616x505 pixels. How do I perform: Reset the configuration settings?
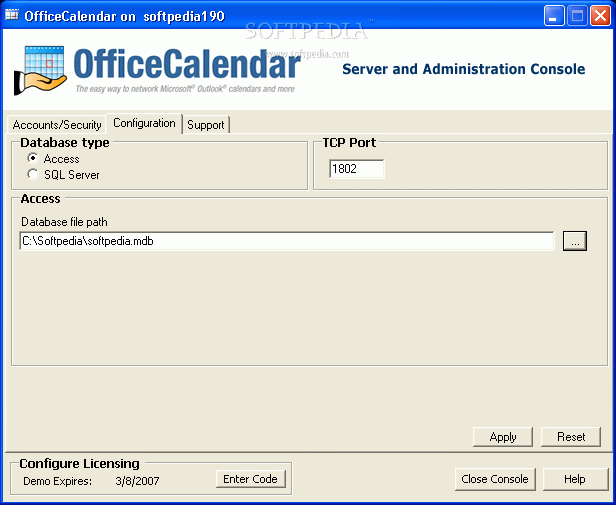pos(571,437)
